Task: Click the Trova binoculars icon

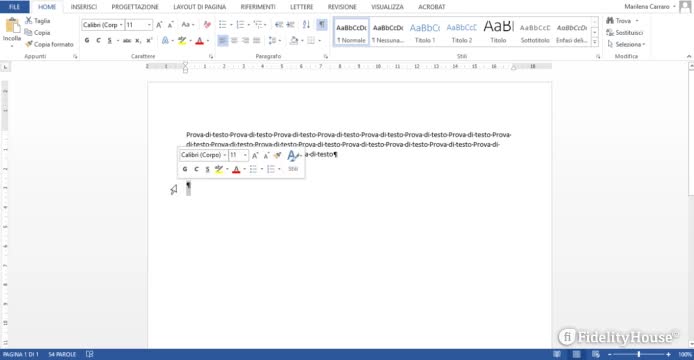Action: click(610, 21)
